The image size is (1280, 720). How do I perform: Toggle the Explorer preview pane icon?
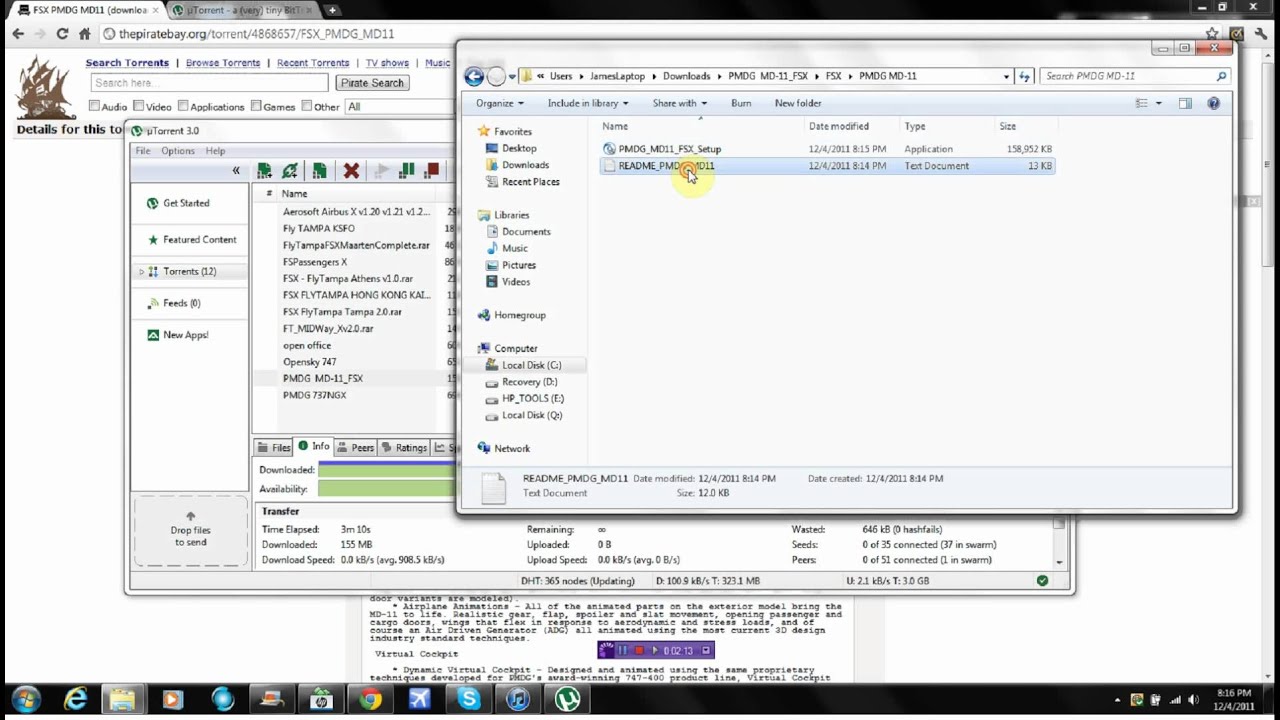1185,103
